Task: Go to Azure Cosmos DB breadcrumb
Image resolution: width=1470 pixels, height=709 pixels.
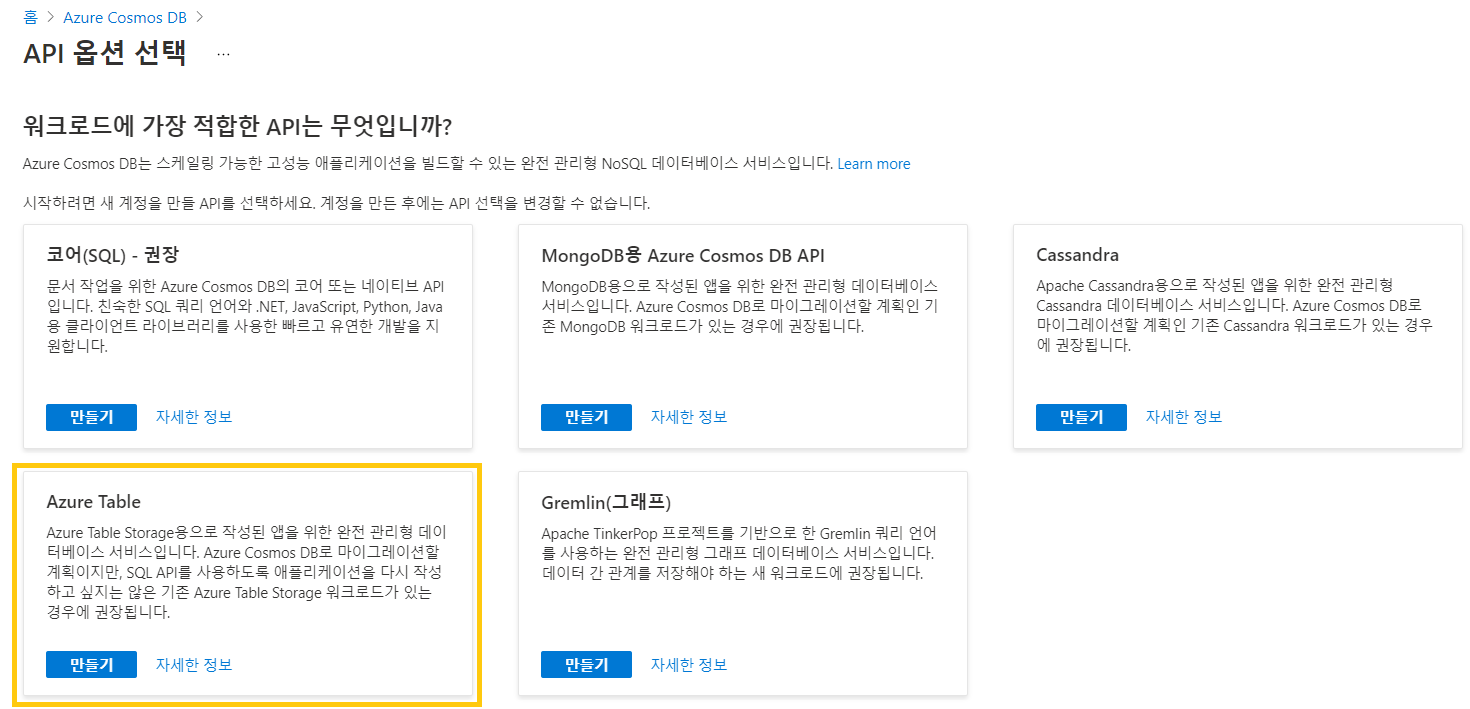Action: point(125,18)
